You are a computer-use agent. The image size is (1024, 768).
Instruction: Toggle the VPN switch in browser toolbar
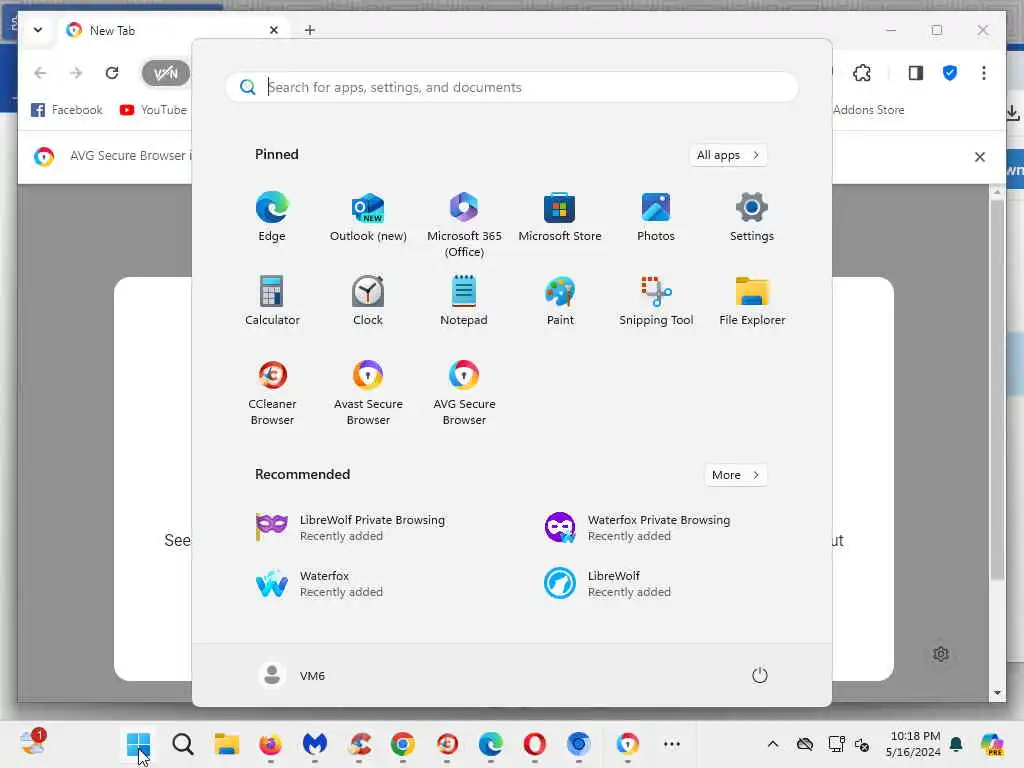(x=165, y=72)
